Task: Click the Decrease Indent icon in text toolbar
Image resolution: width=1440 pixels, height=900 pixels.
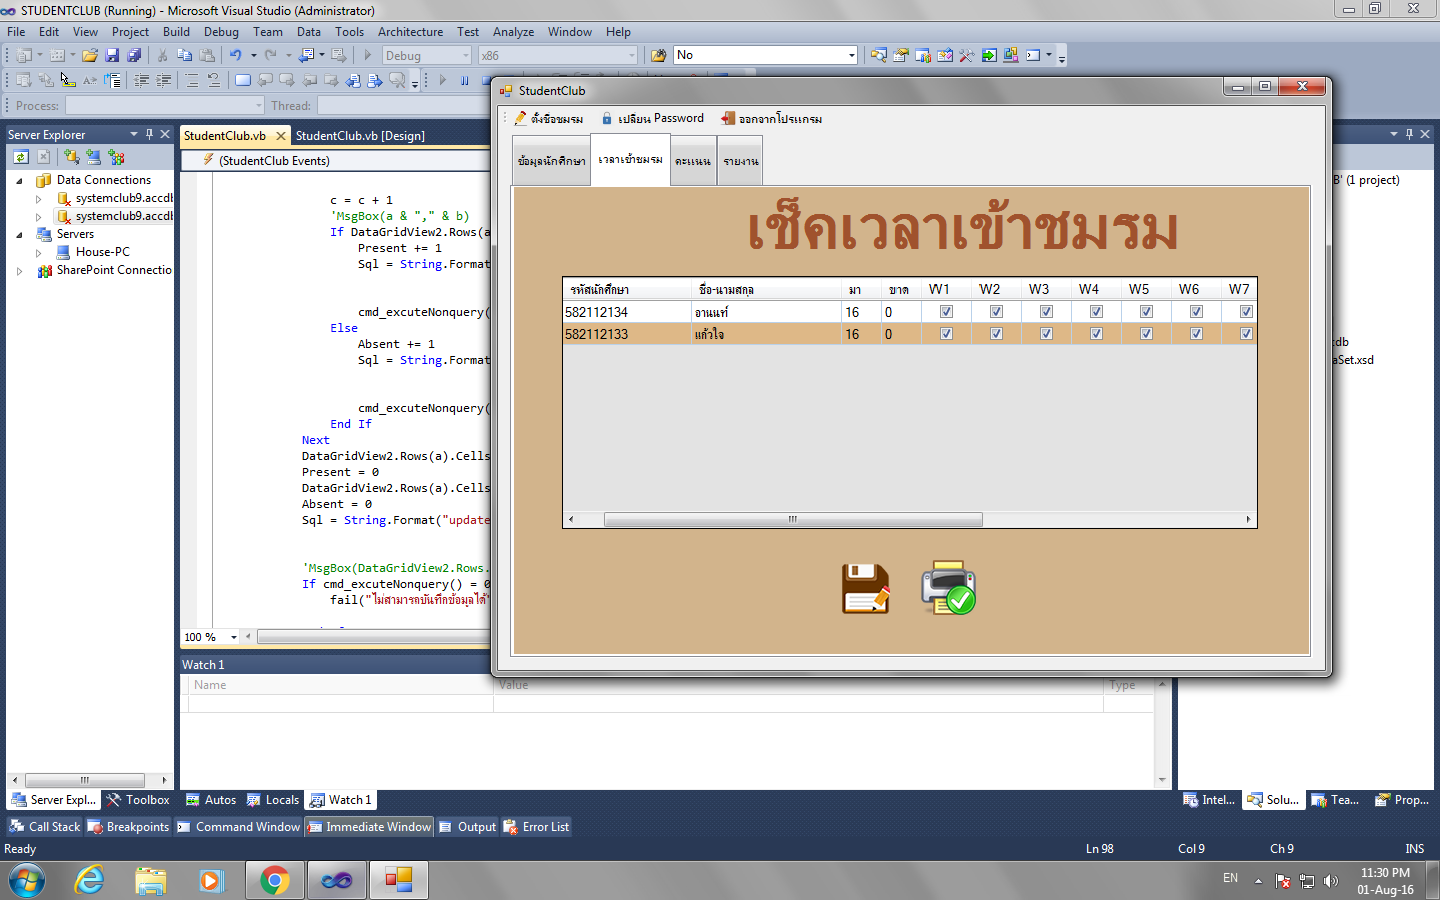Action: coord(141,80)
